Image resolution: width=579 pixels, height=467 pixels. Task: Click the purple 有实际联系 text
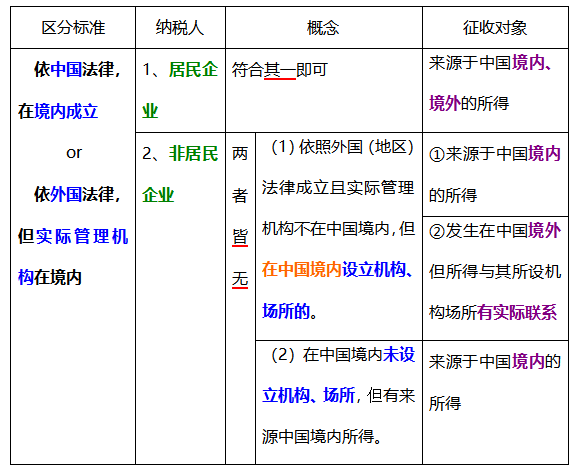point(517,312)
